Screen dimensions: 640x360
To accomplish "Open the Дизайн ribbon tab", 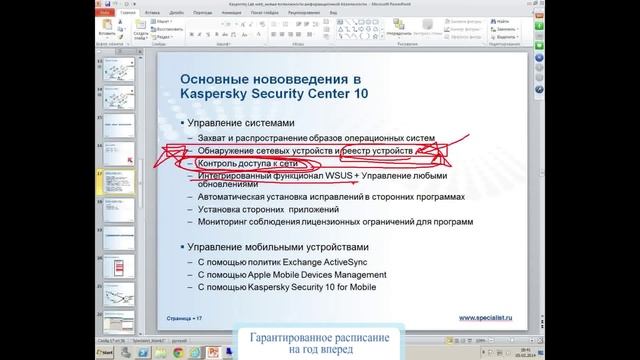I will [176, 13].
